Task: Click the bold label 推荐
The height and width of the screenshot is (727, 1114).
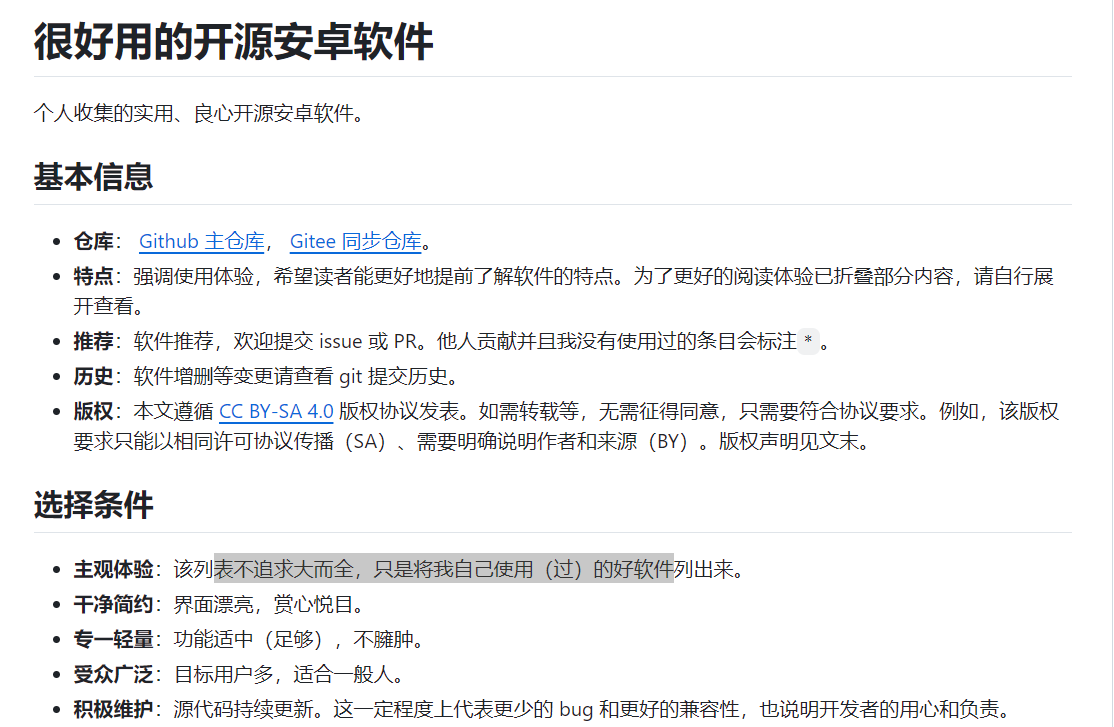Action: coord(93,342)
